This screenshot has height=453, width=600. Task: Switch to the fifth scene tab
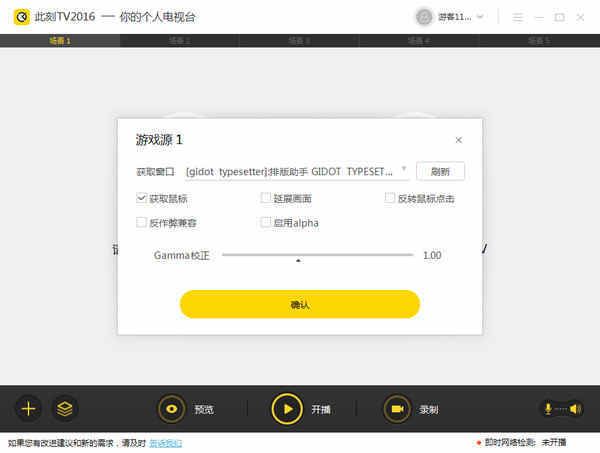coord(540,41)
